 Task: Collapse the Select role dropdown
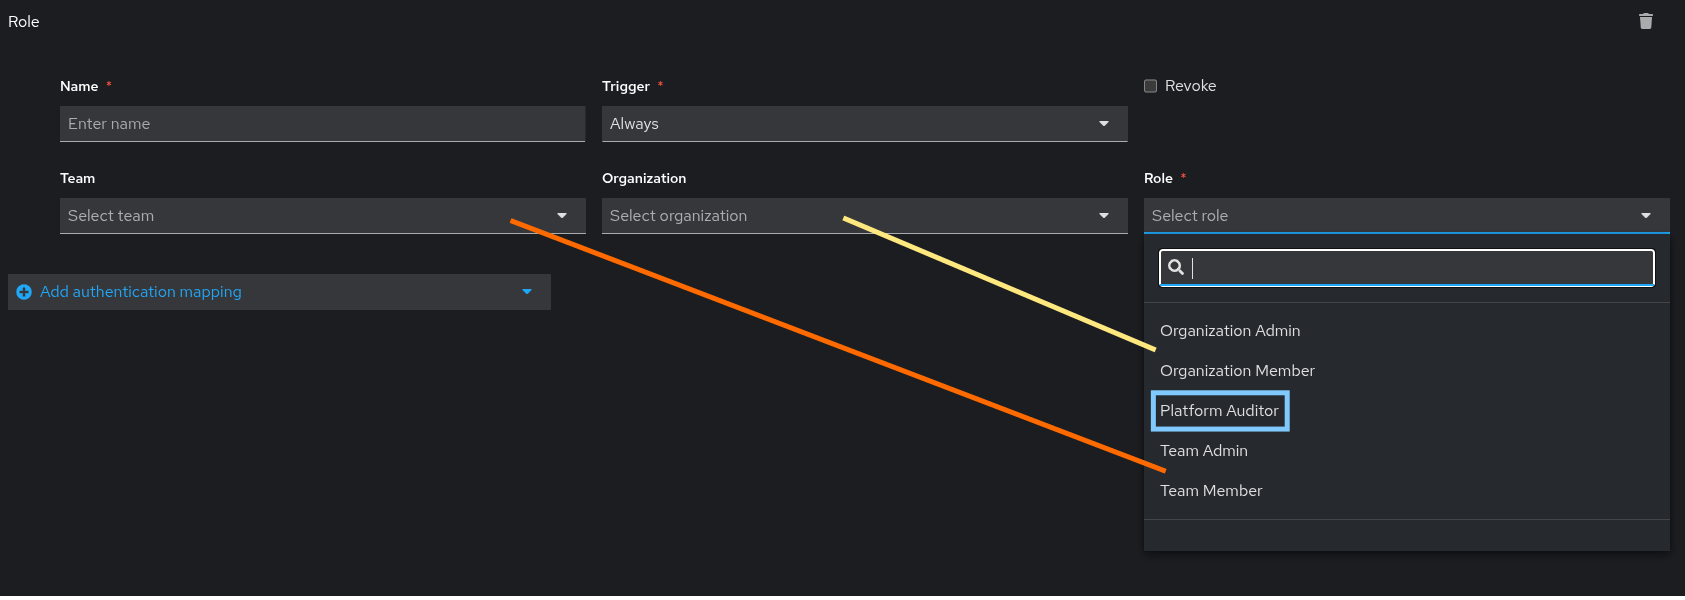click(x=1400, y=216)
